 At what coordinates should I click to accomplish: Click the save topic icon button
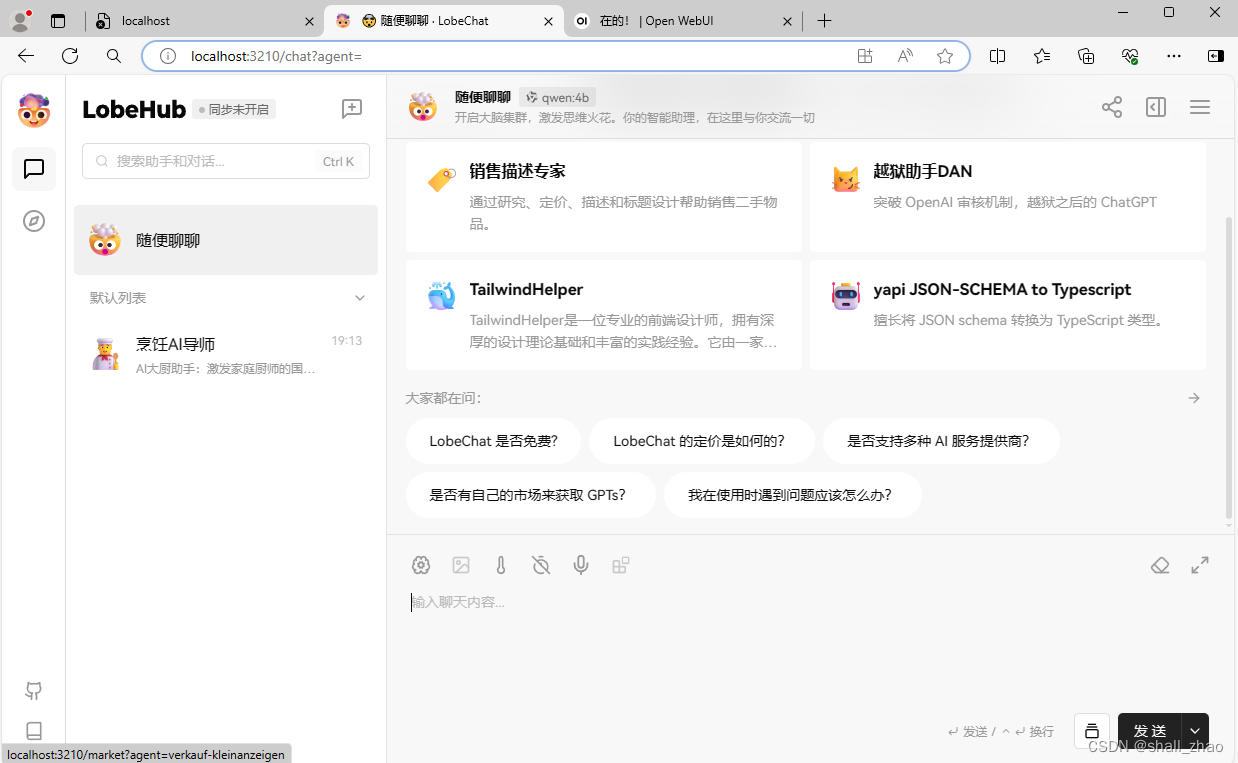1092,731
